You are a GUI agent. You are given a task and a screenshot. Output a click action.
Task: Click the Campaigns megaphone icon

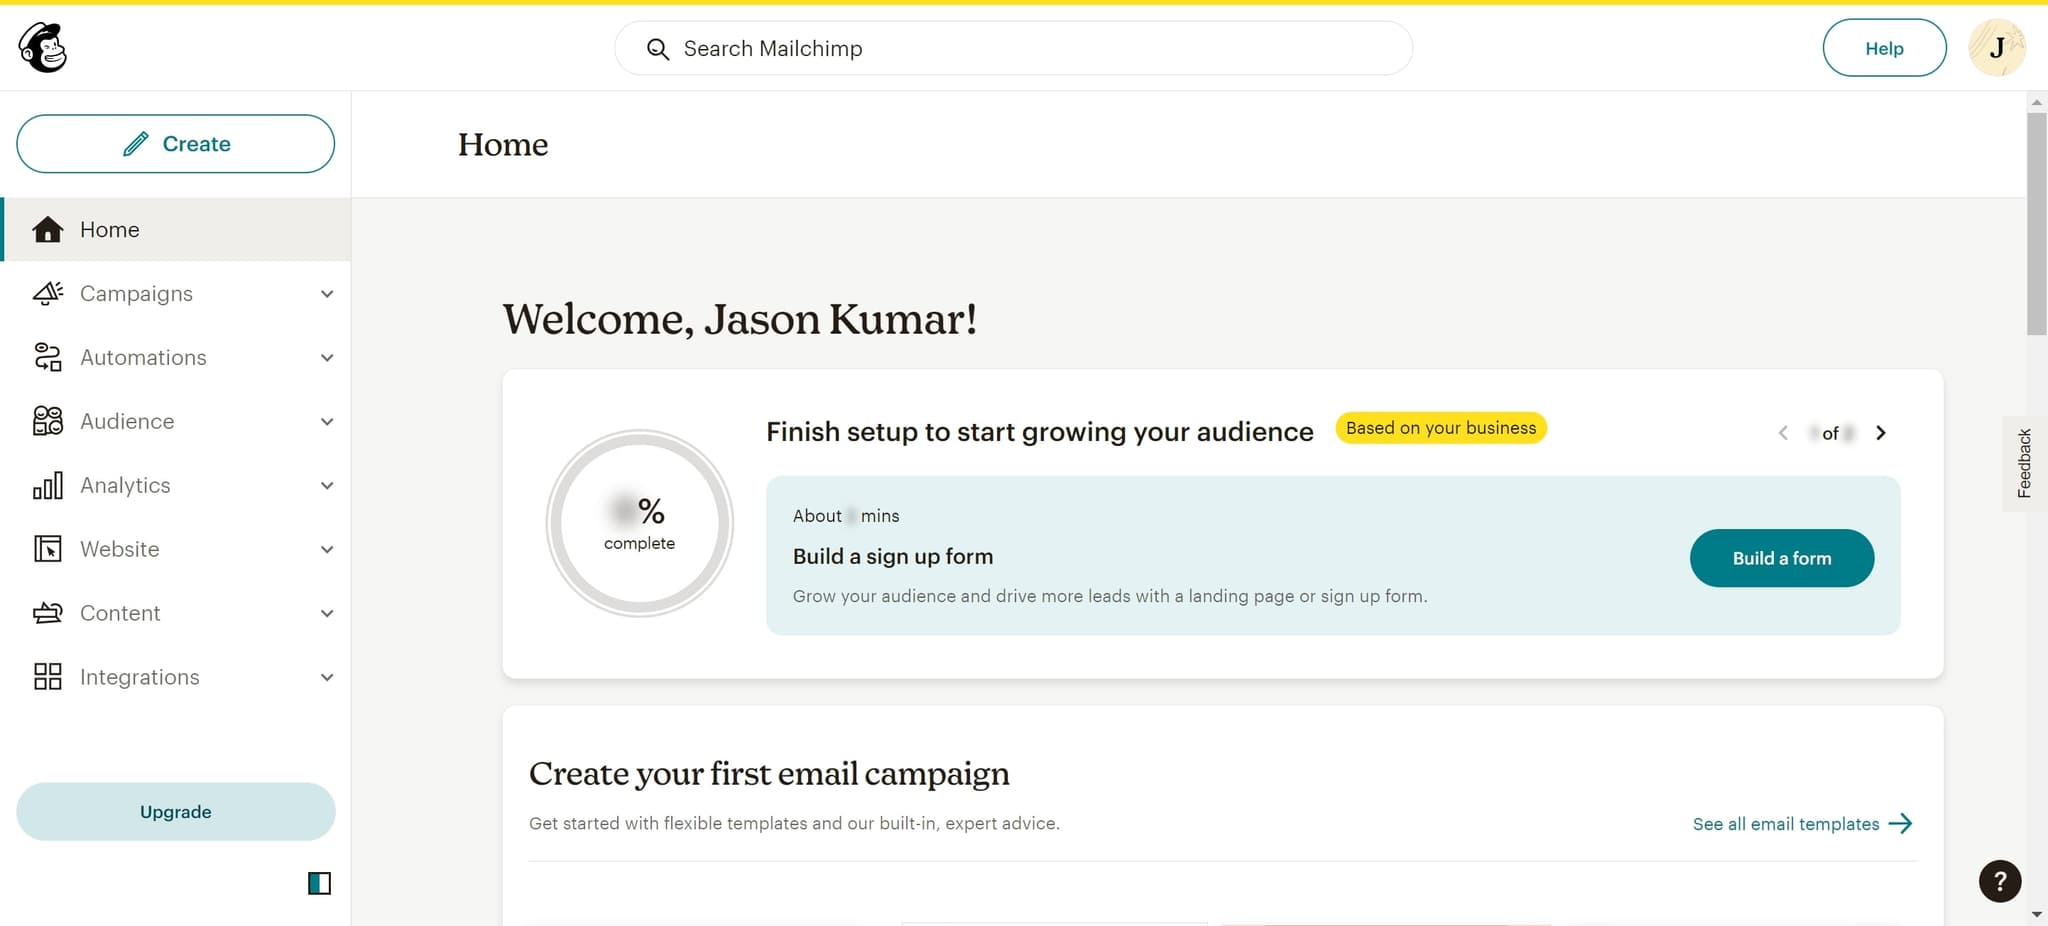coord(47,293)
